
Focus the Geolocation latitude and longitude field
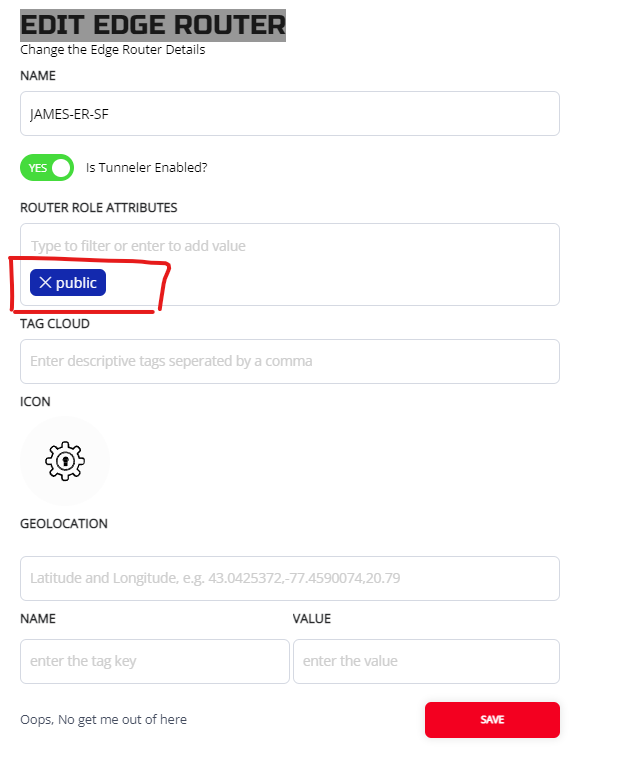point(289,578)
